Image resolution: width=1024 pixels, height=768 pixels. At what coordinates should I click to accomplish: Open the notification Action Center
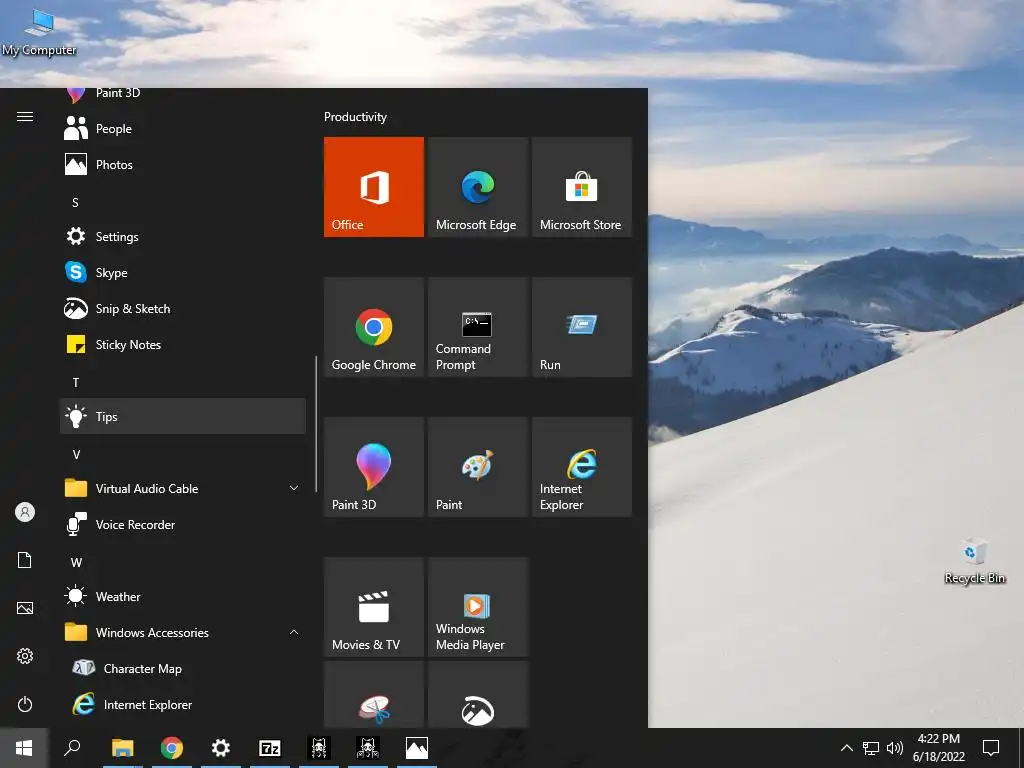click(x=991, y=748)
